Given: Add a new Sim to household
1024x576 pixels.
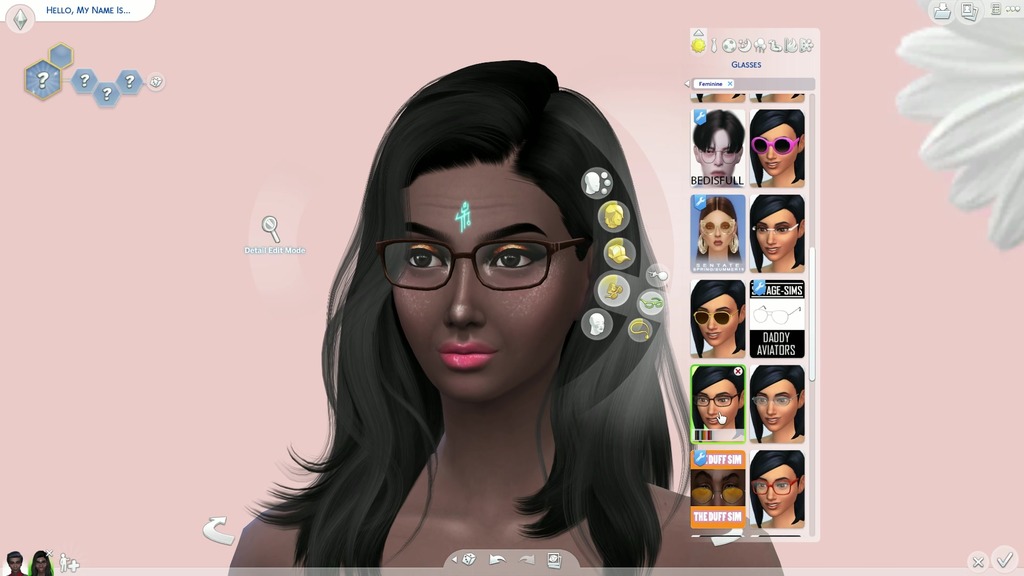Looking at the screenshot, I should click(x=69, y=563).
